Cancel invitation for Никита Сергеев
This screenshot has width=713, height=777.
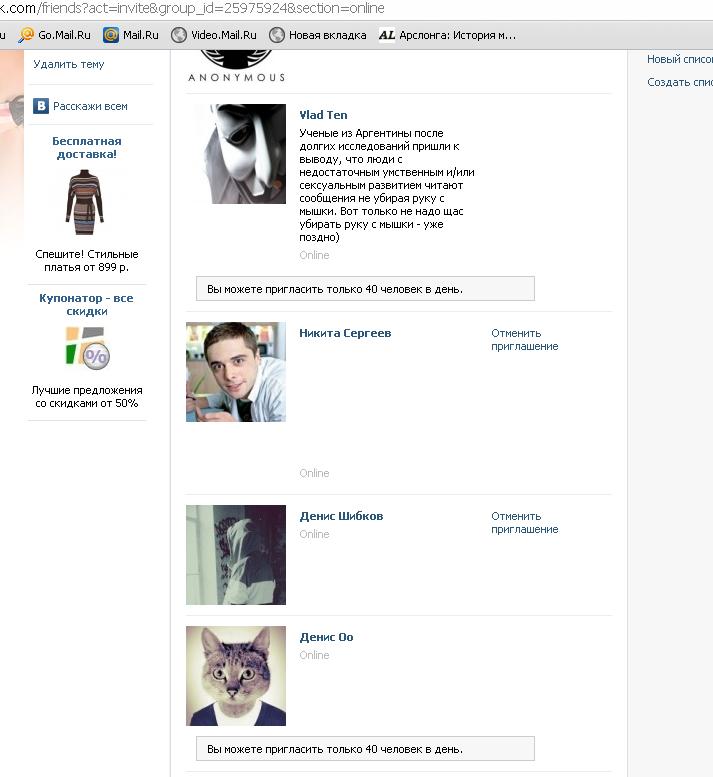525,339
